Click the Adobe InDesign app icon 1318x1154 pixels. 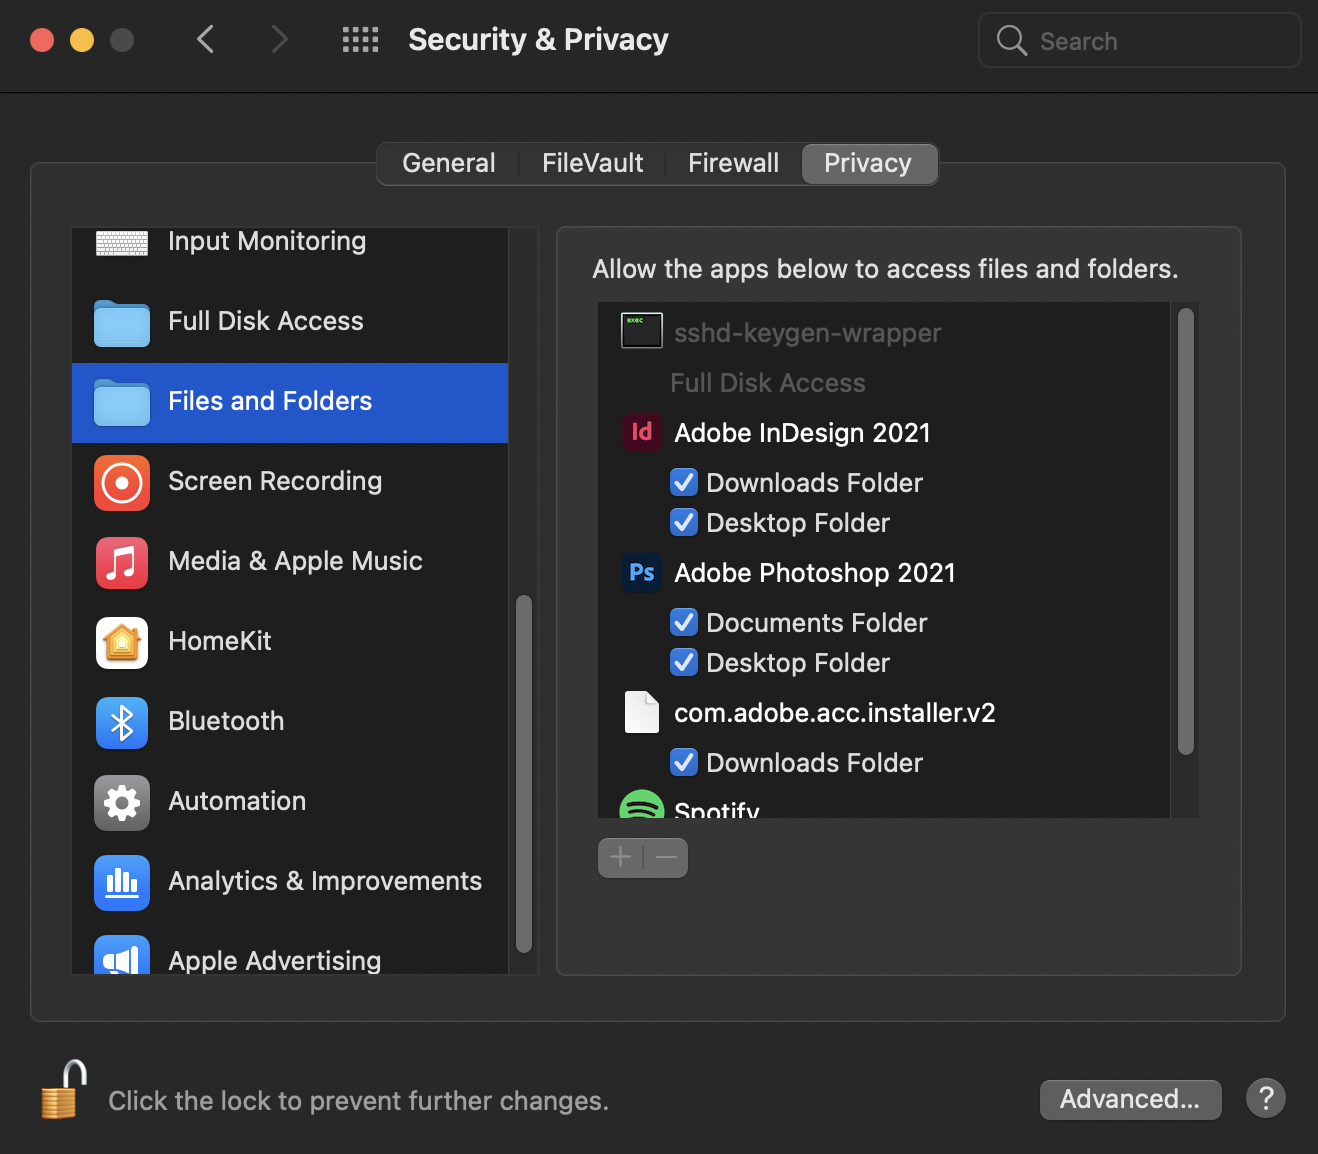point(642,432)
